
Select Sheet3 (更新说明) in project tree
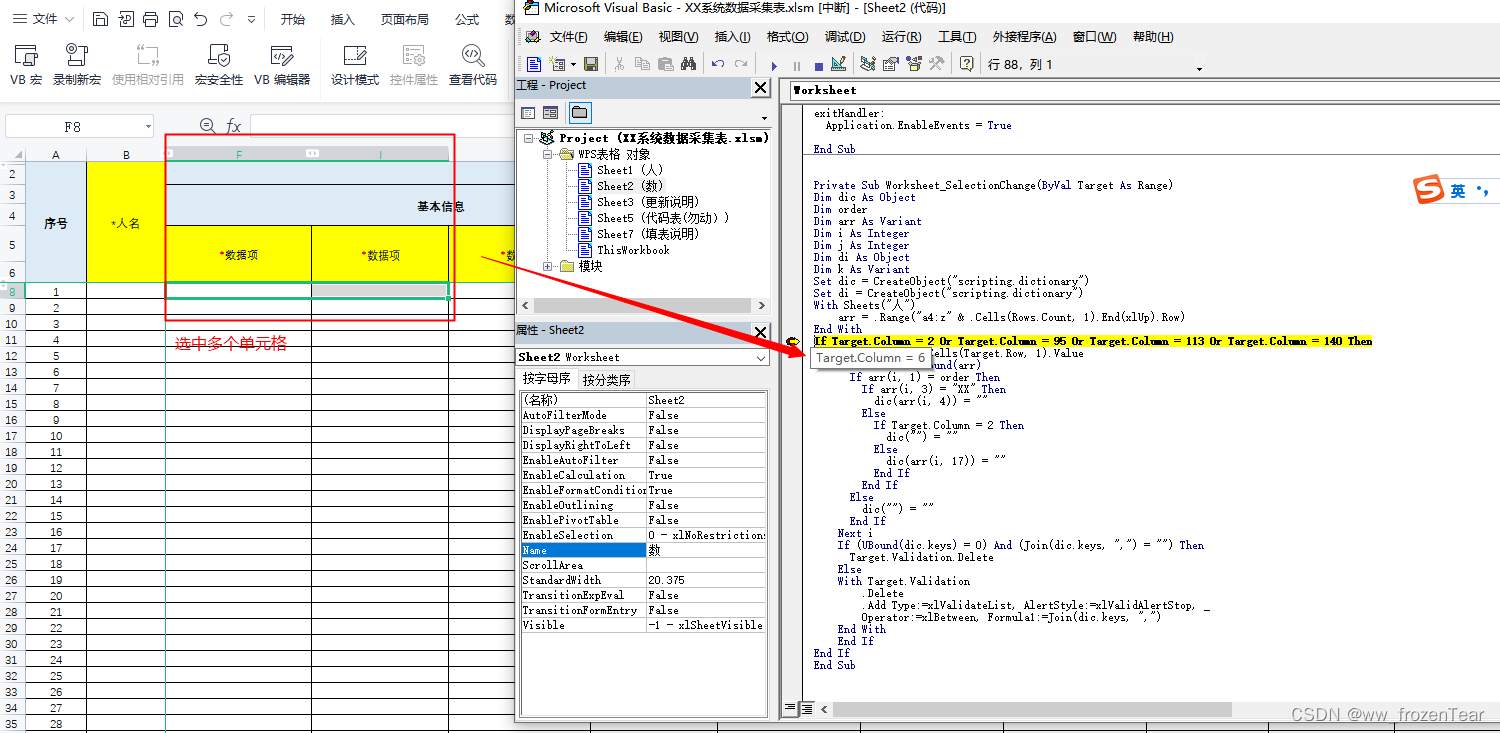pyautogui.click(x=648, y=202)
